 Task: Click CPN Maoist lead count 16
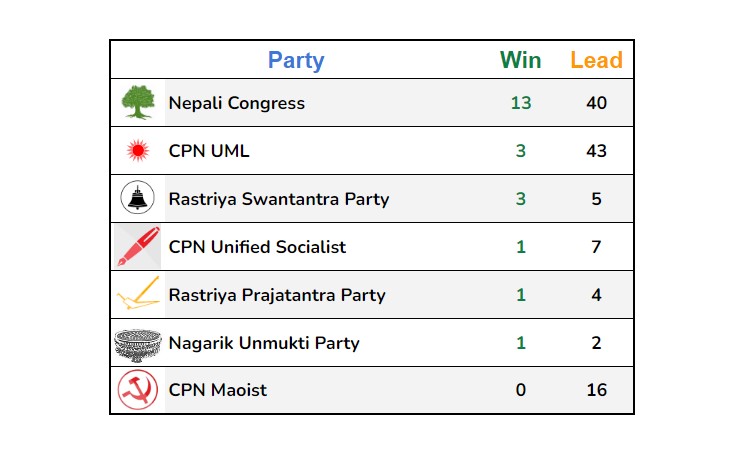tap(597, 390)
